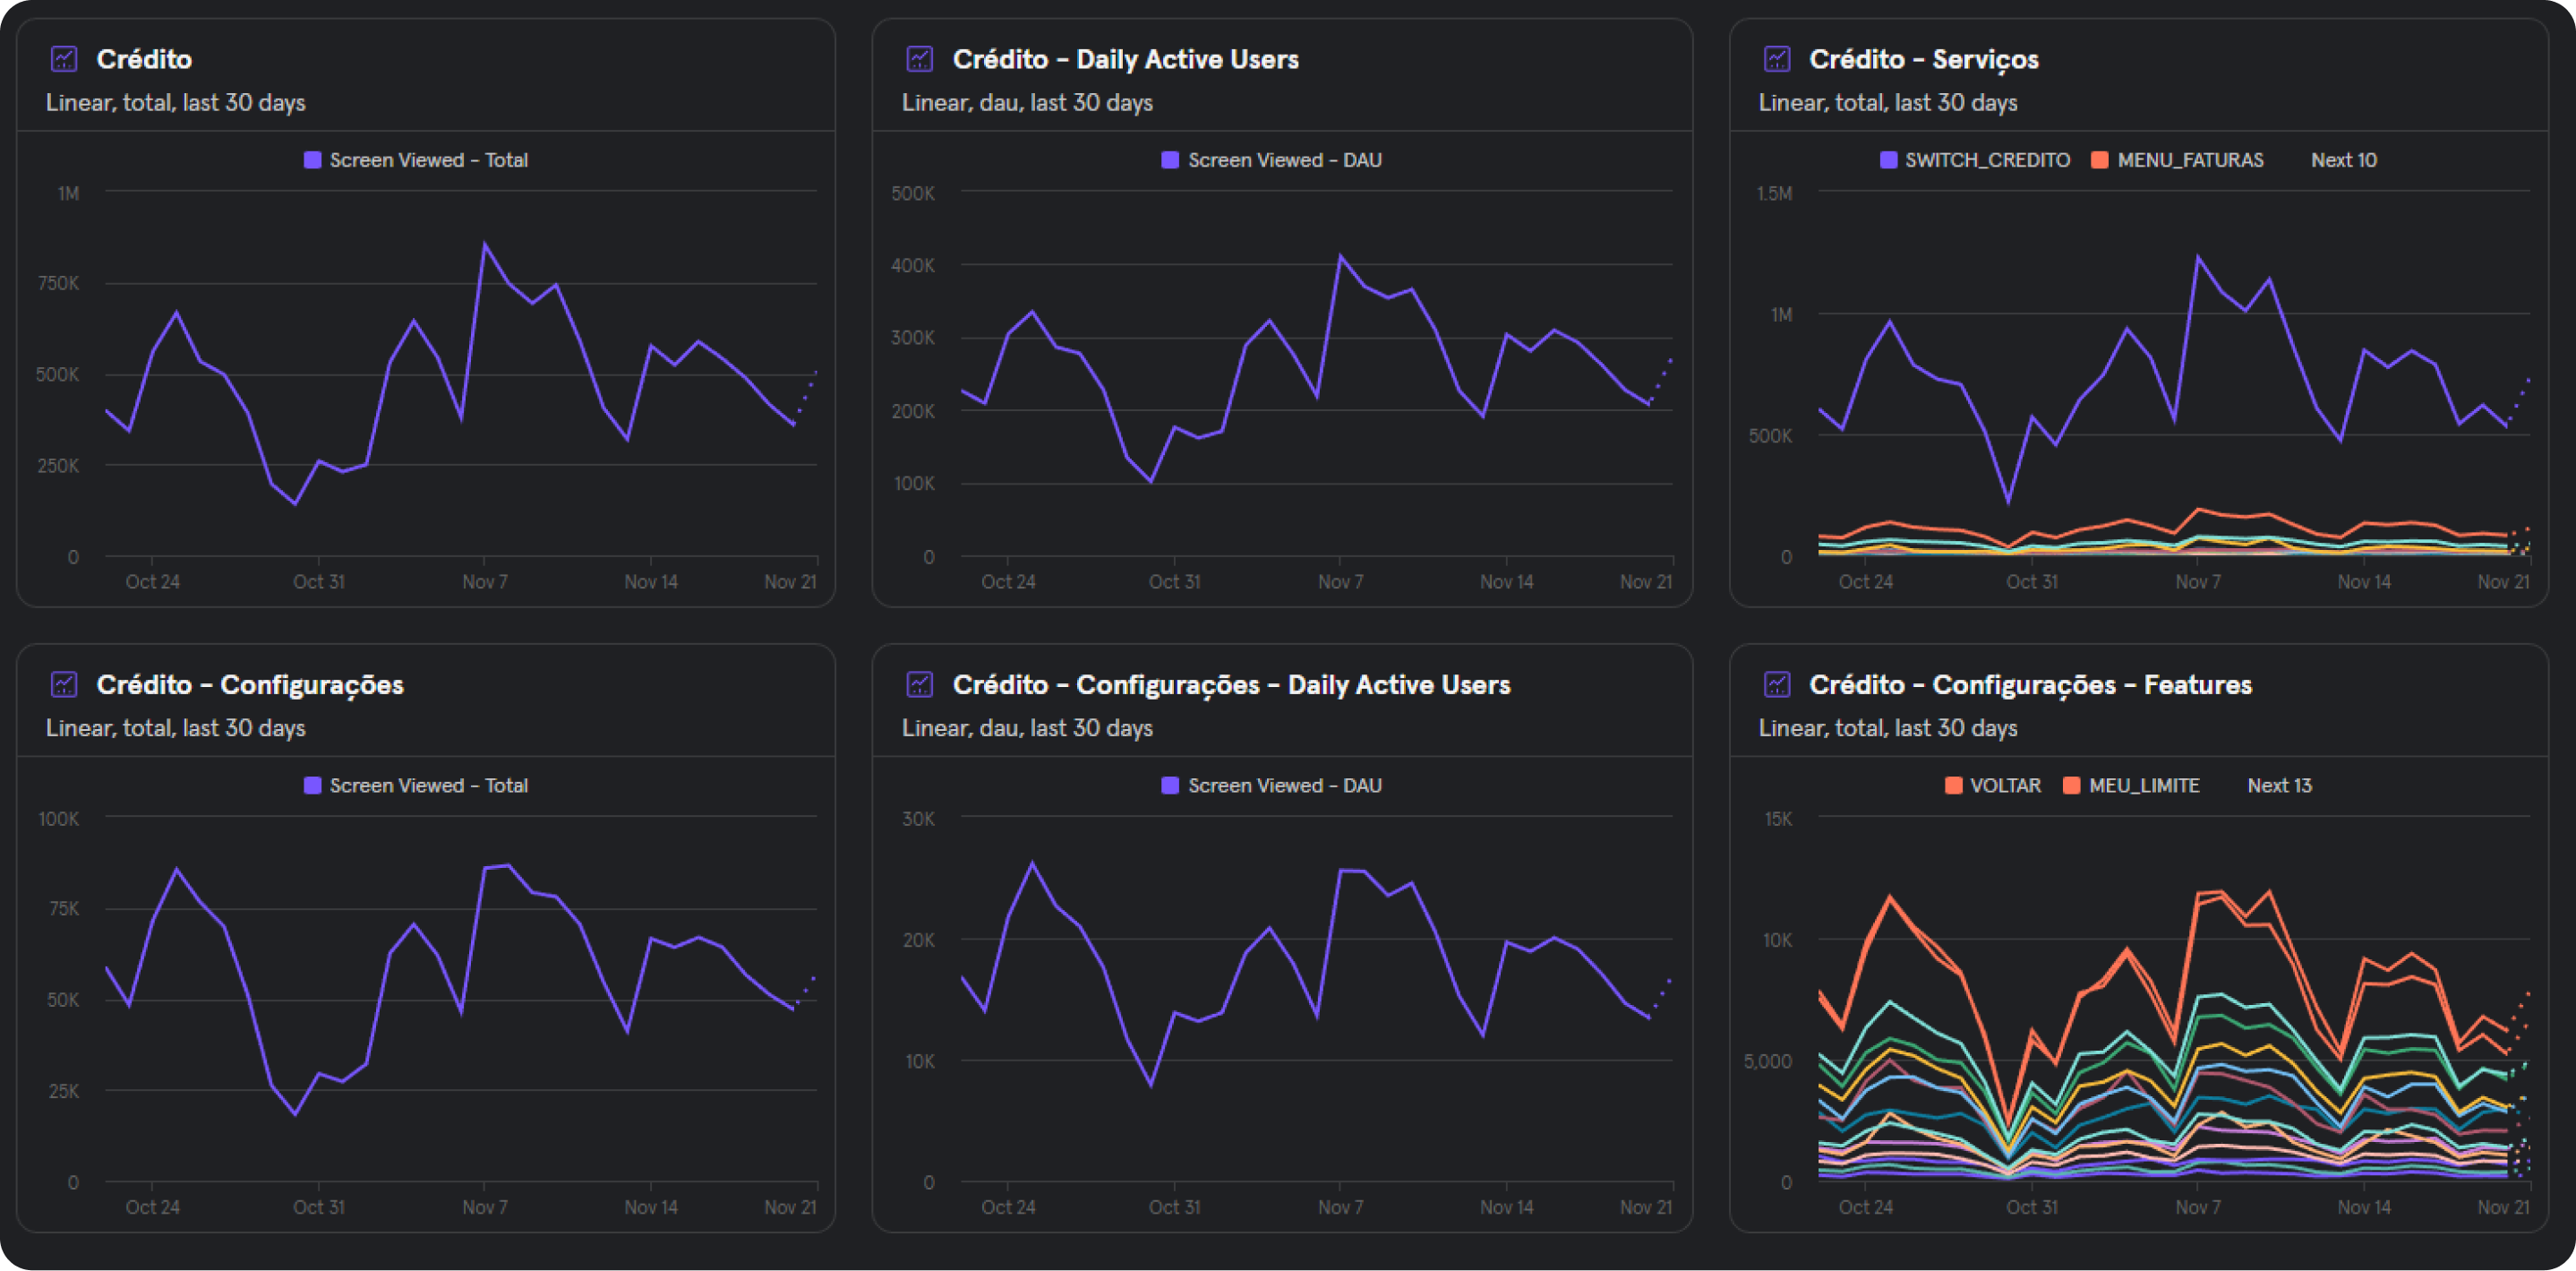Click the Nov 14 x-axis label in Serviços chart
2576x1271 pixels.
(x=2364, y=581)
